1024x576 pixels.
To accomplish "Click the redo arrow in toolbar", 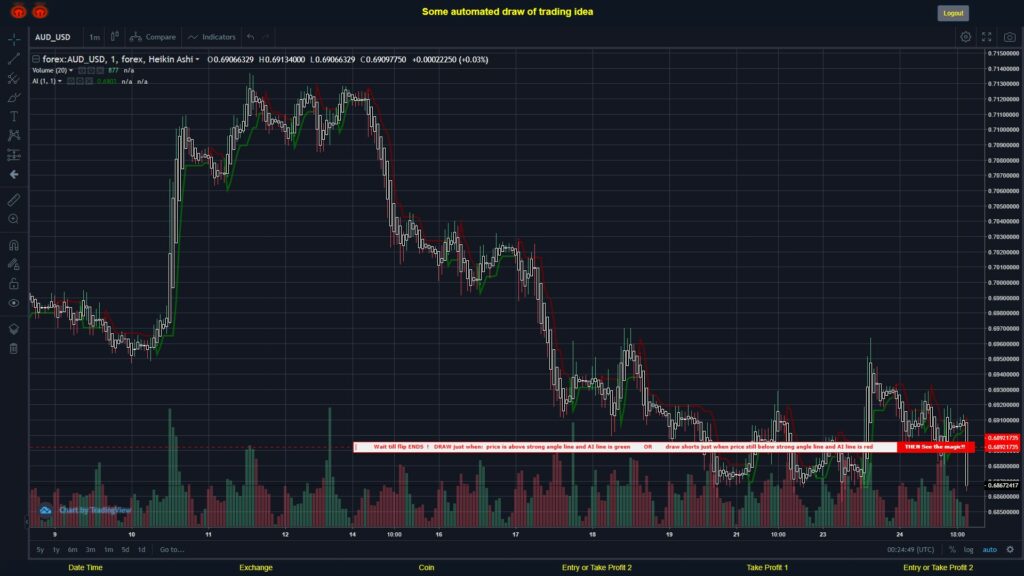I will click(x=266, y=37).
